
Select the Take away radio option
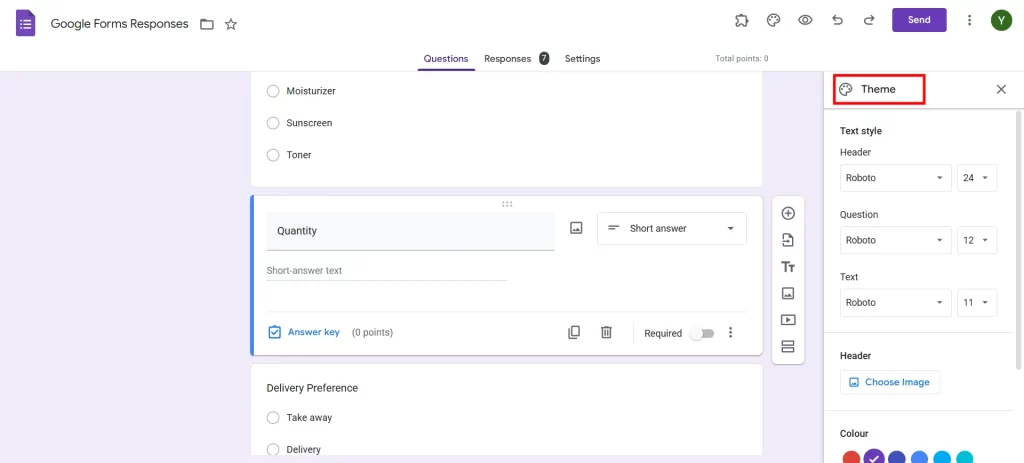[273, 418]
